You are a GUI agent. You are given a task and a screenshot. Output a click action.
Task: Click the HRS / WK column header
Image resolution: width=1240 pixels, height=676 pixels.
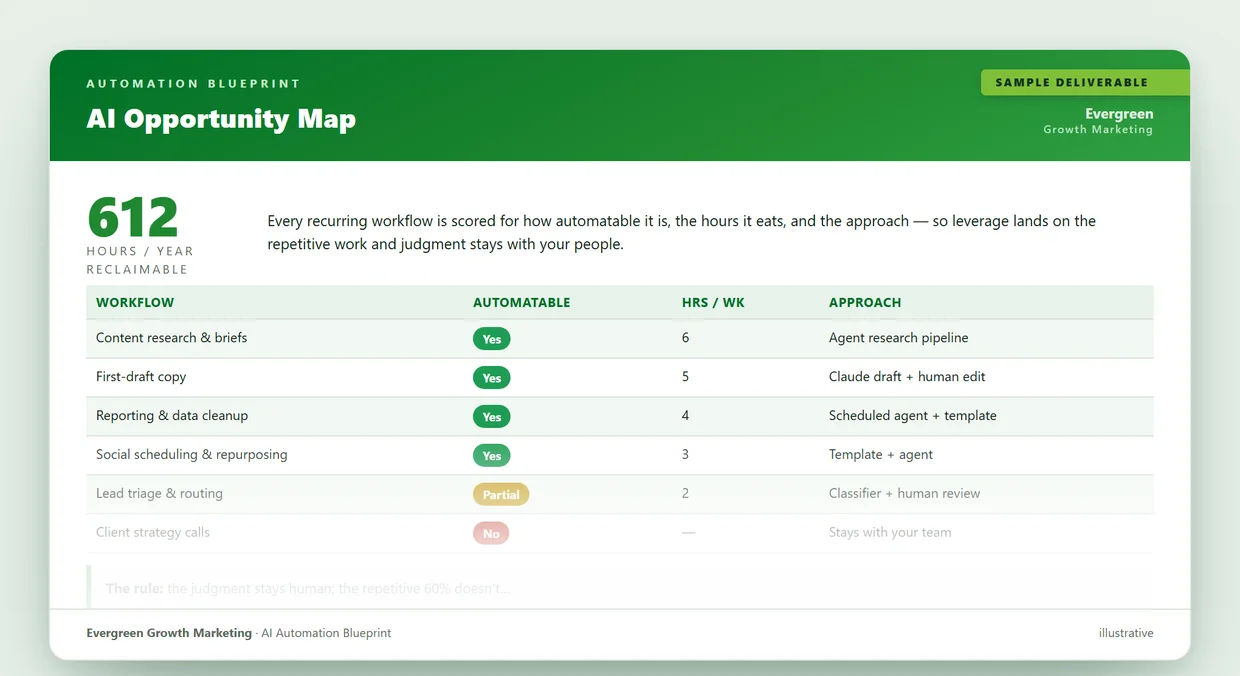tap(713, 302)
